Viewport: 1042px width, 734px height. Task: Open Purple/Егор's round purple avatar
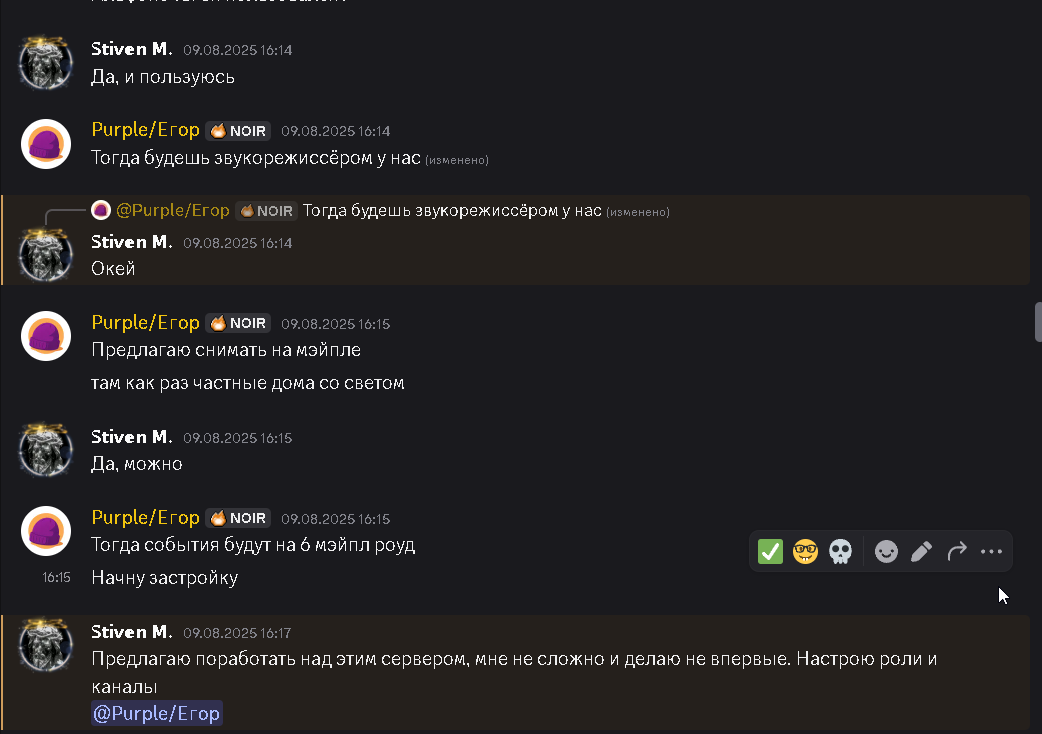pos(46,144)
